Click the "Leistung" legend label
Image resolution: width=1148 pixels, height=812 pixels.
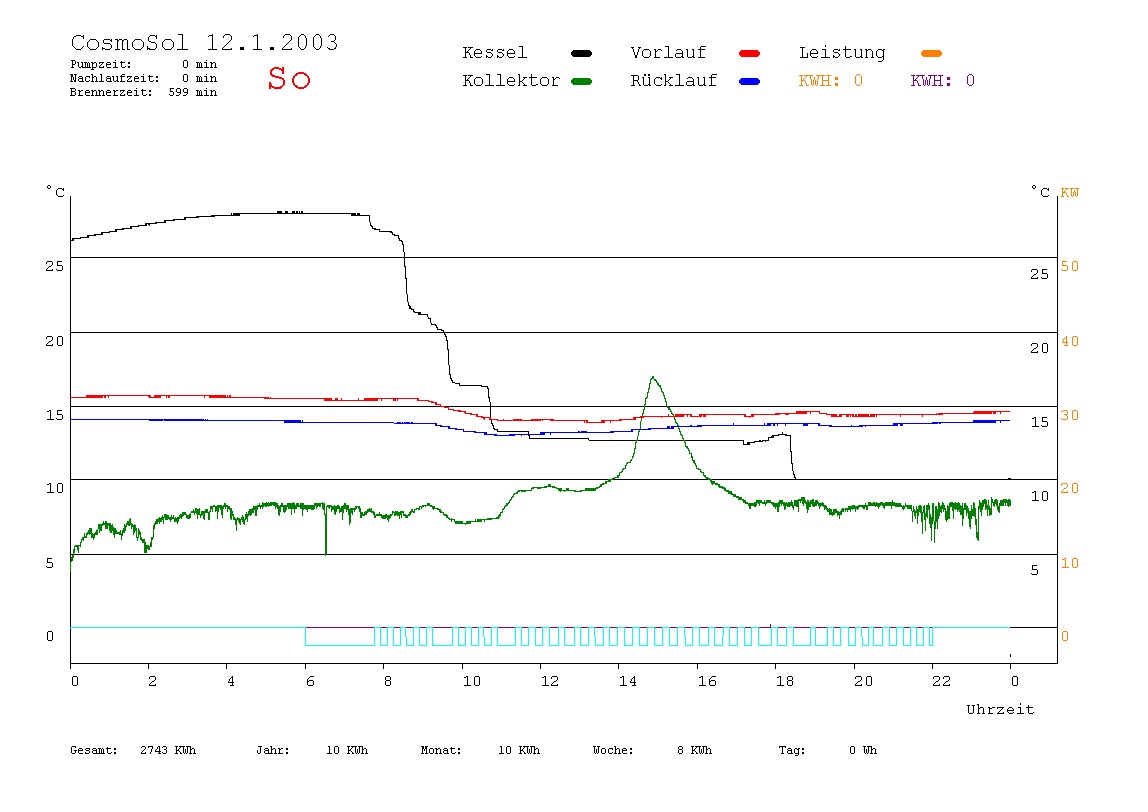842,53
